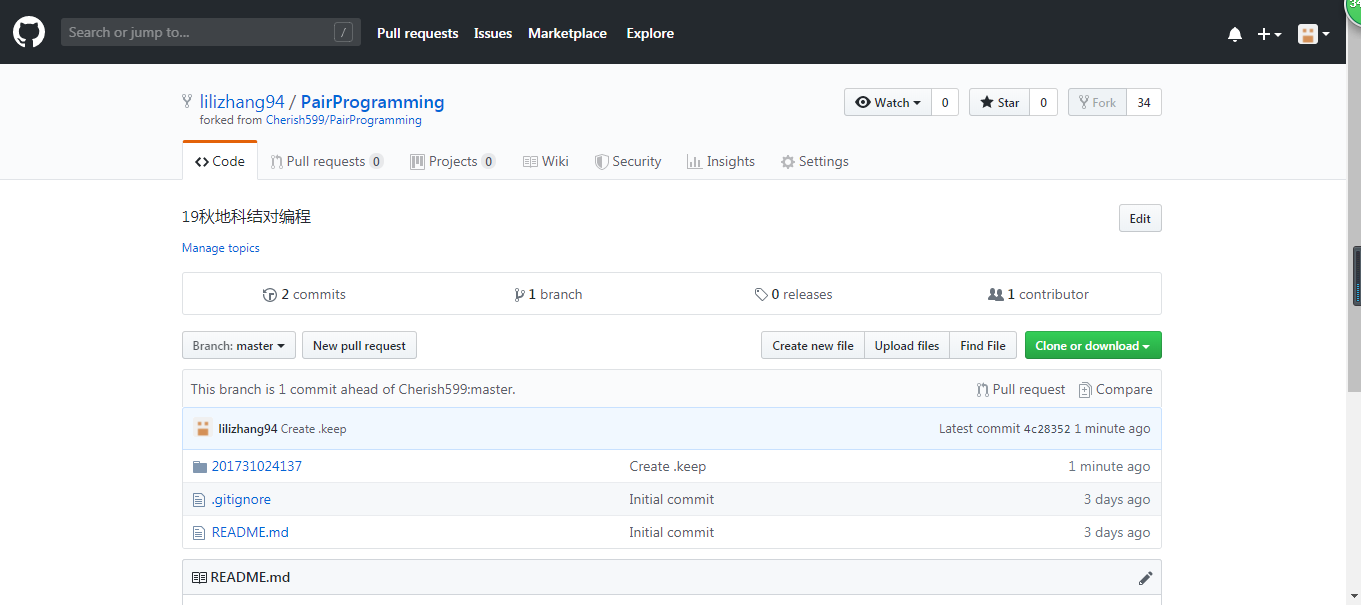Click the Fork button
This screenshot has width=1361, height=605.
[1097, 102]
